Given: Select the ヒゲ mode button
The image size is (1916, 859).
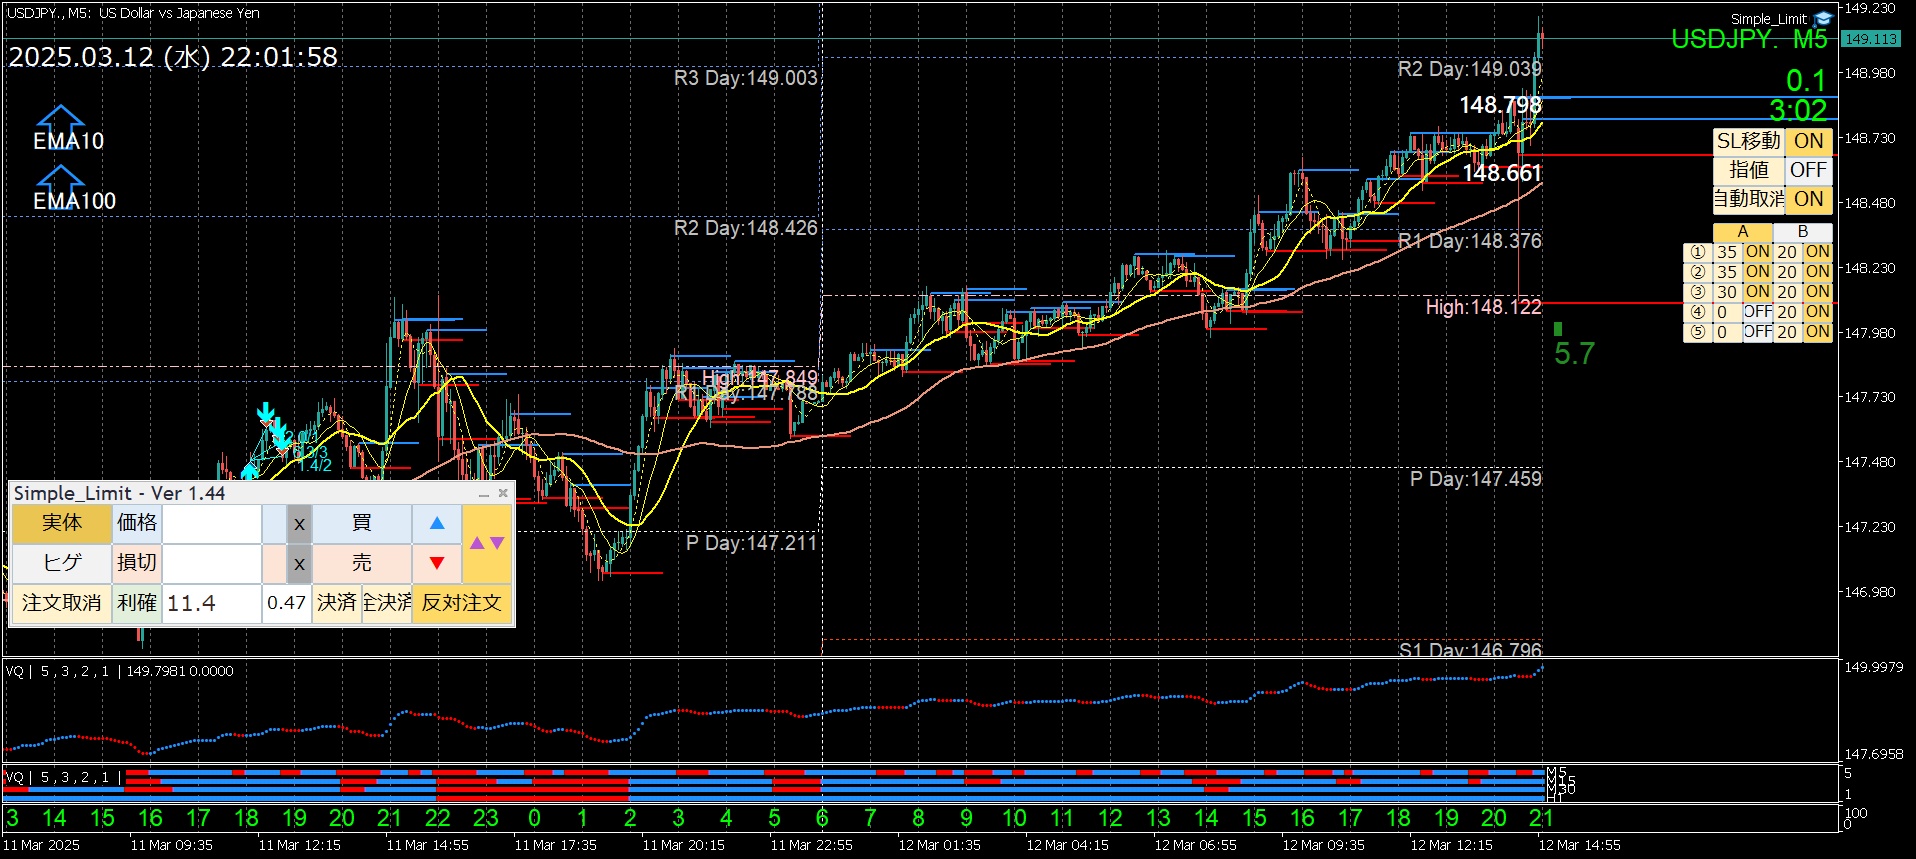Looking at the screenshot, I should (61, 563).
